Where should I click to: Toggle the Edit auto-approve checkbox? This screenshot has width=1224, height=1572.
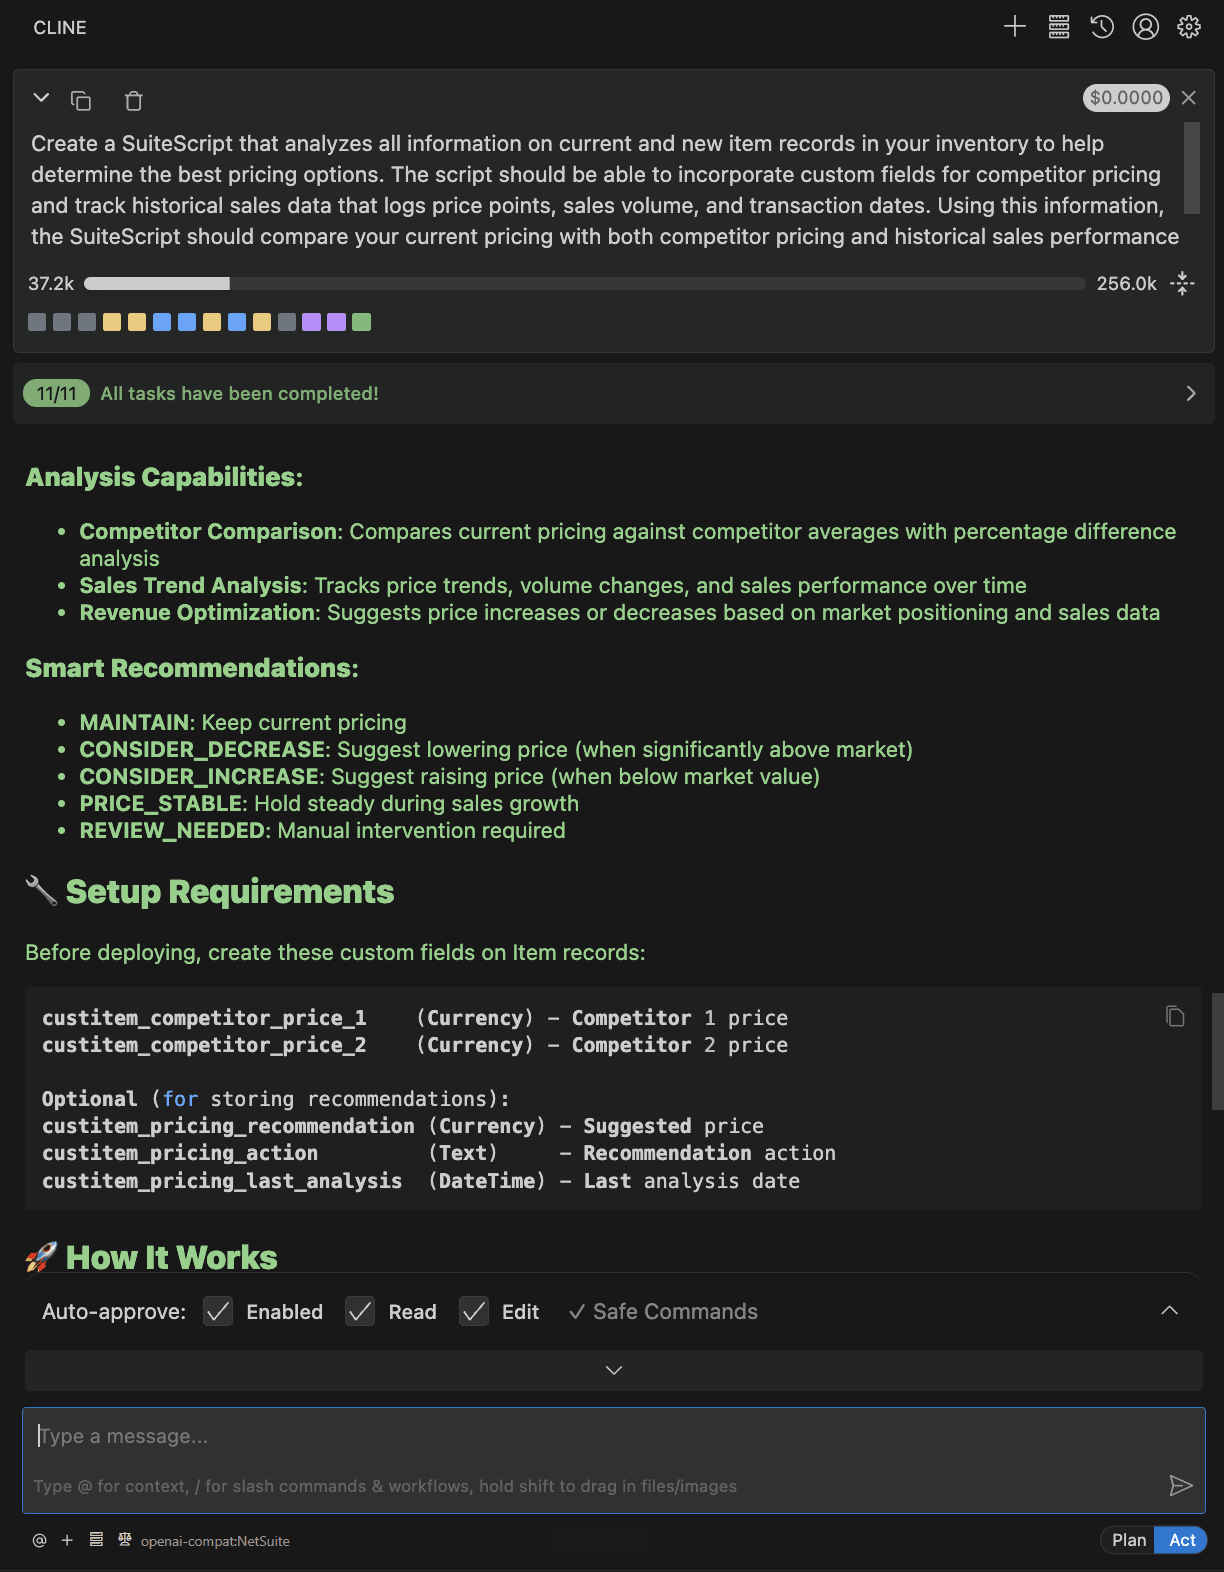click(474, 1311)
